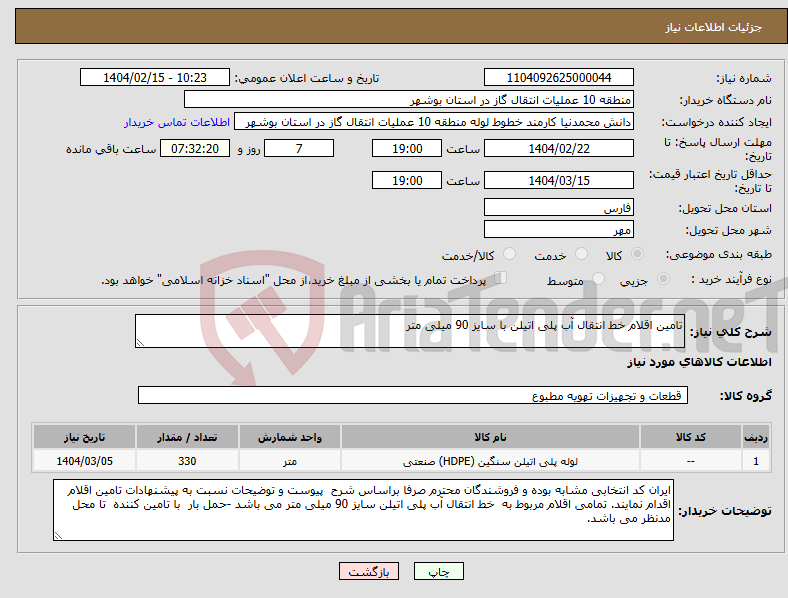Click the ایجاد کننده درخواست field
This screenshot has width=788, height=598.
pyautogui.click(x=434, y=122)
